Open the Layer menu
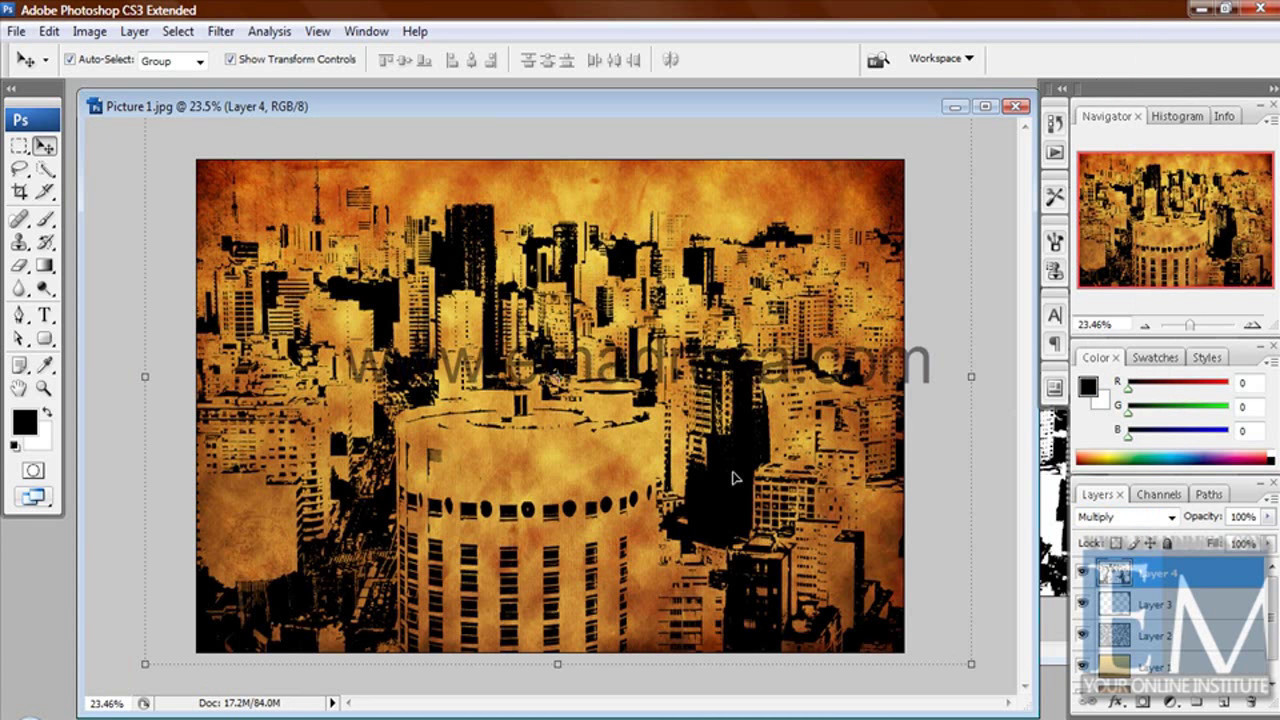Viewport: 1280px width, 720px height. click(x=134, y=31)
